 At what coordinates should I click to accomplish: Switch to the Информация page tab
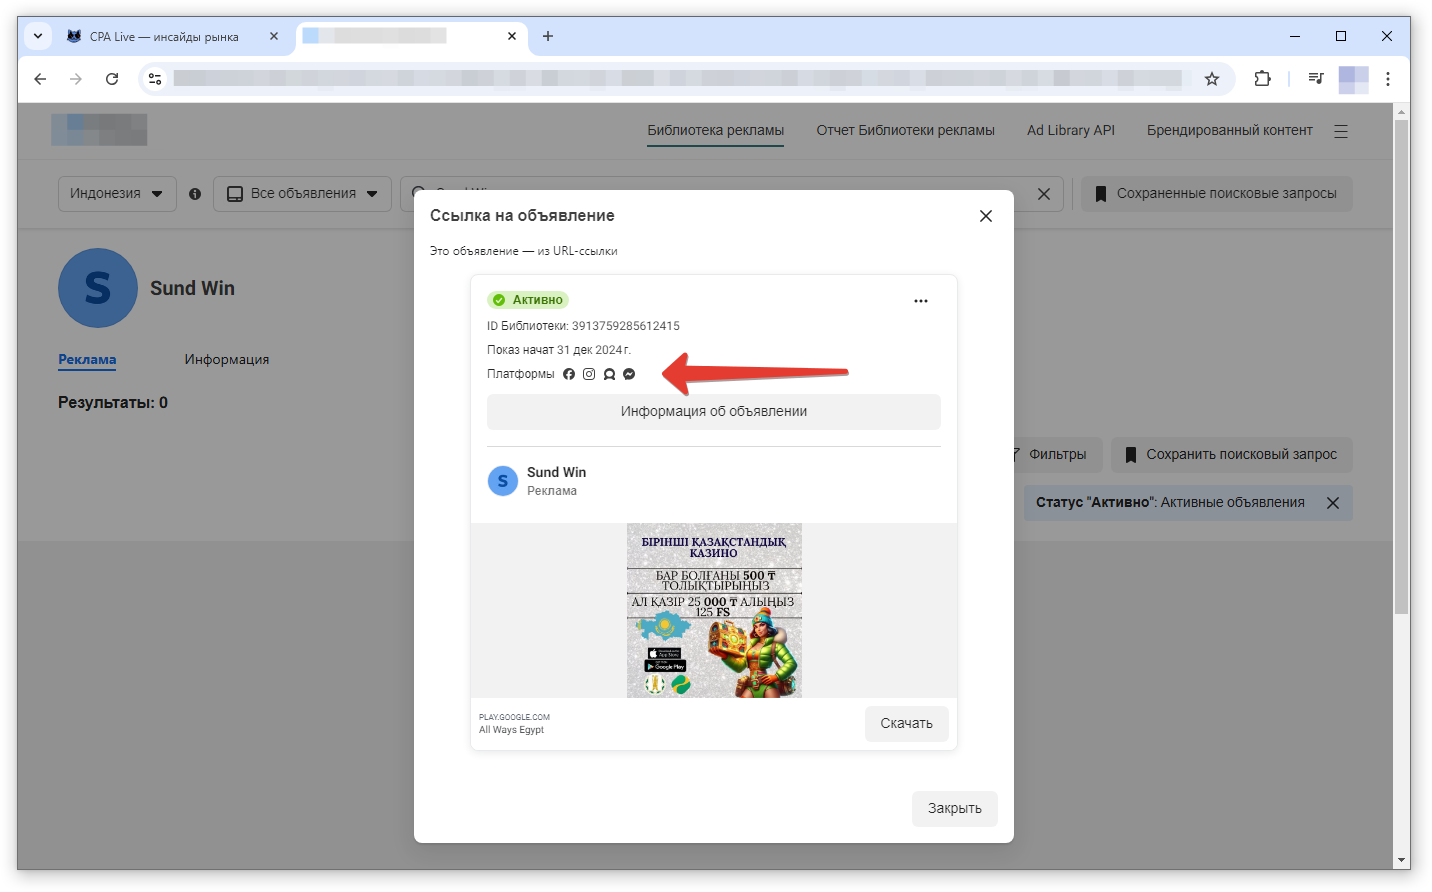coord(227,360)
